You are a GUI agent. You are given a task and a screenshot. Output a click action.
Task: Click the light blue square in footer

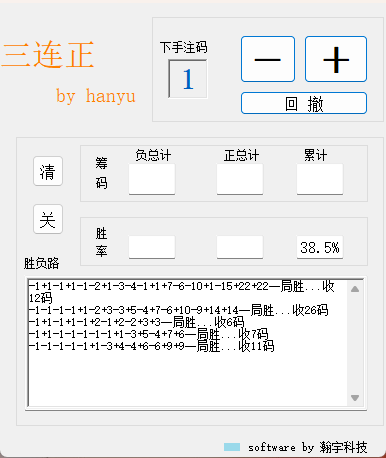[x=232, y=447]
